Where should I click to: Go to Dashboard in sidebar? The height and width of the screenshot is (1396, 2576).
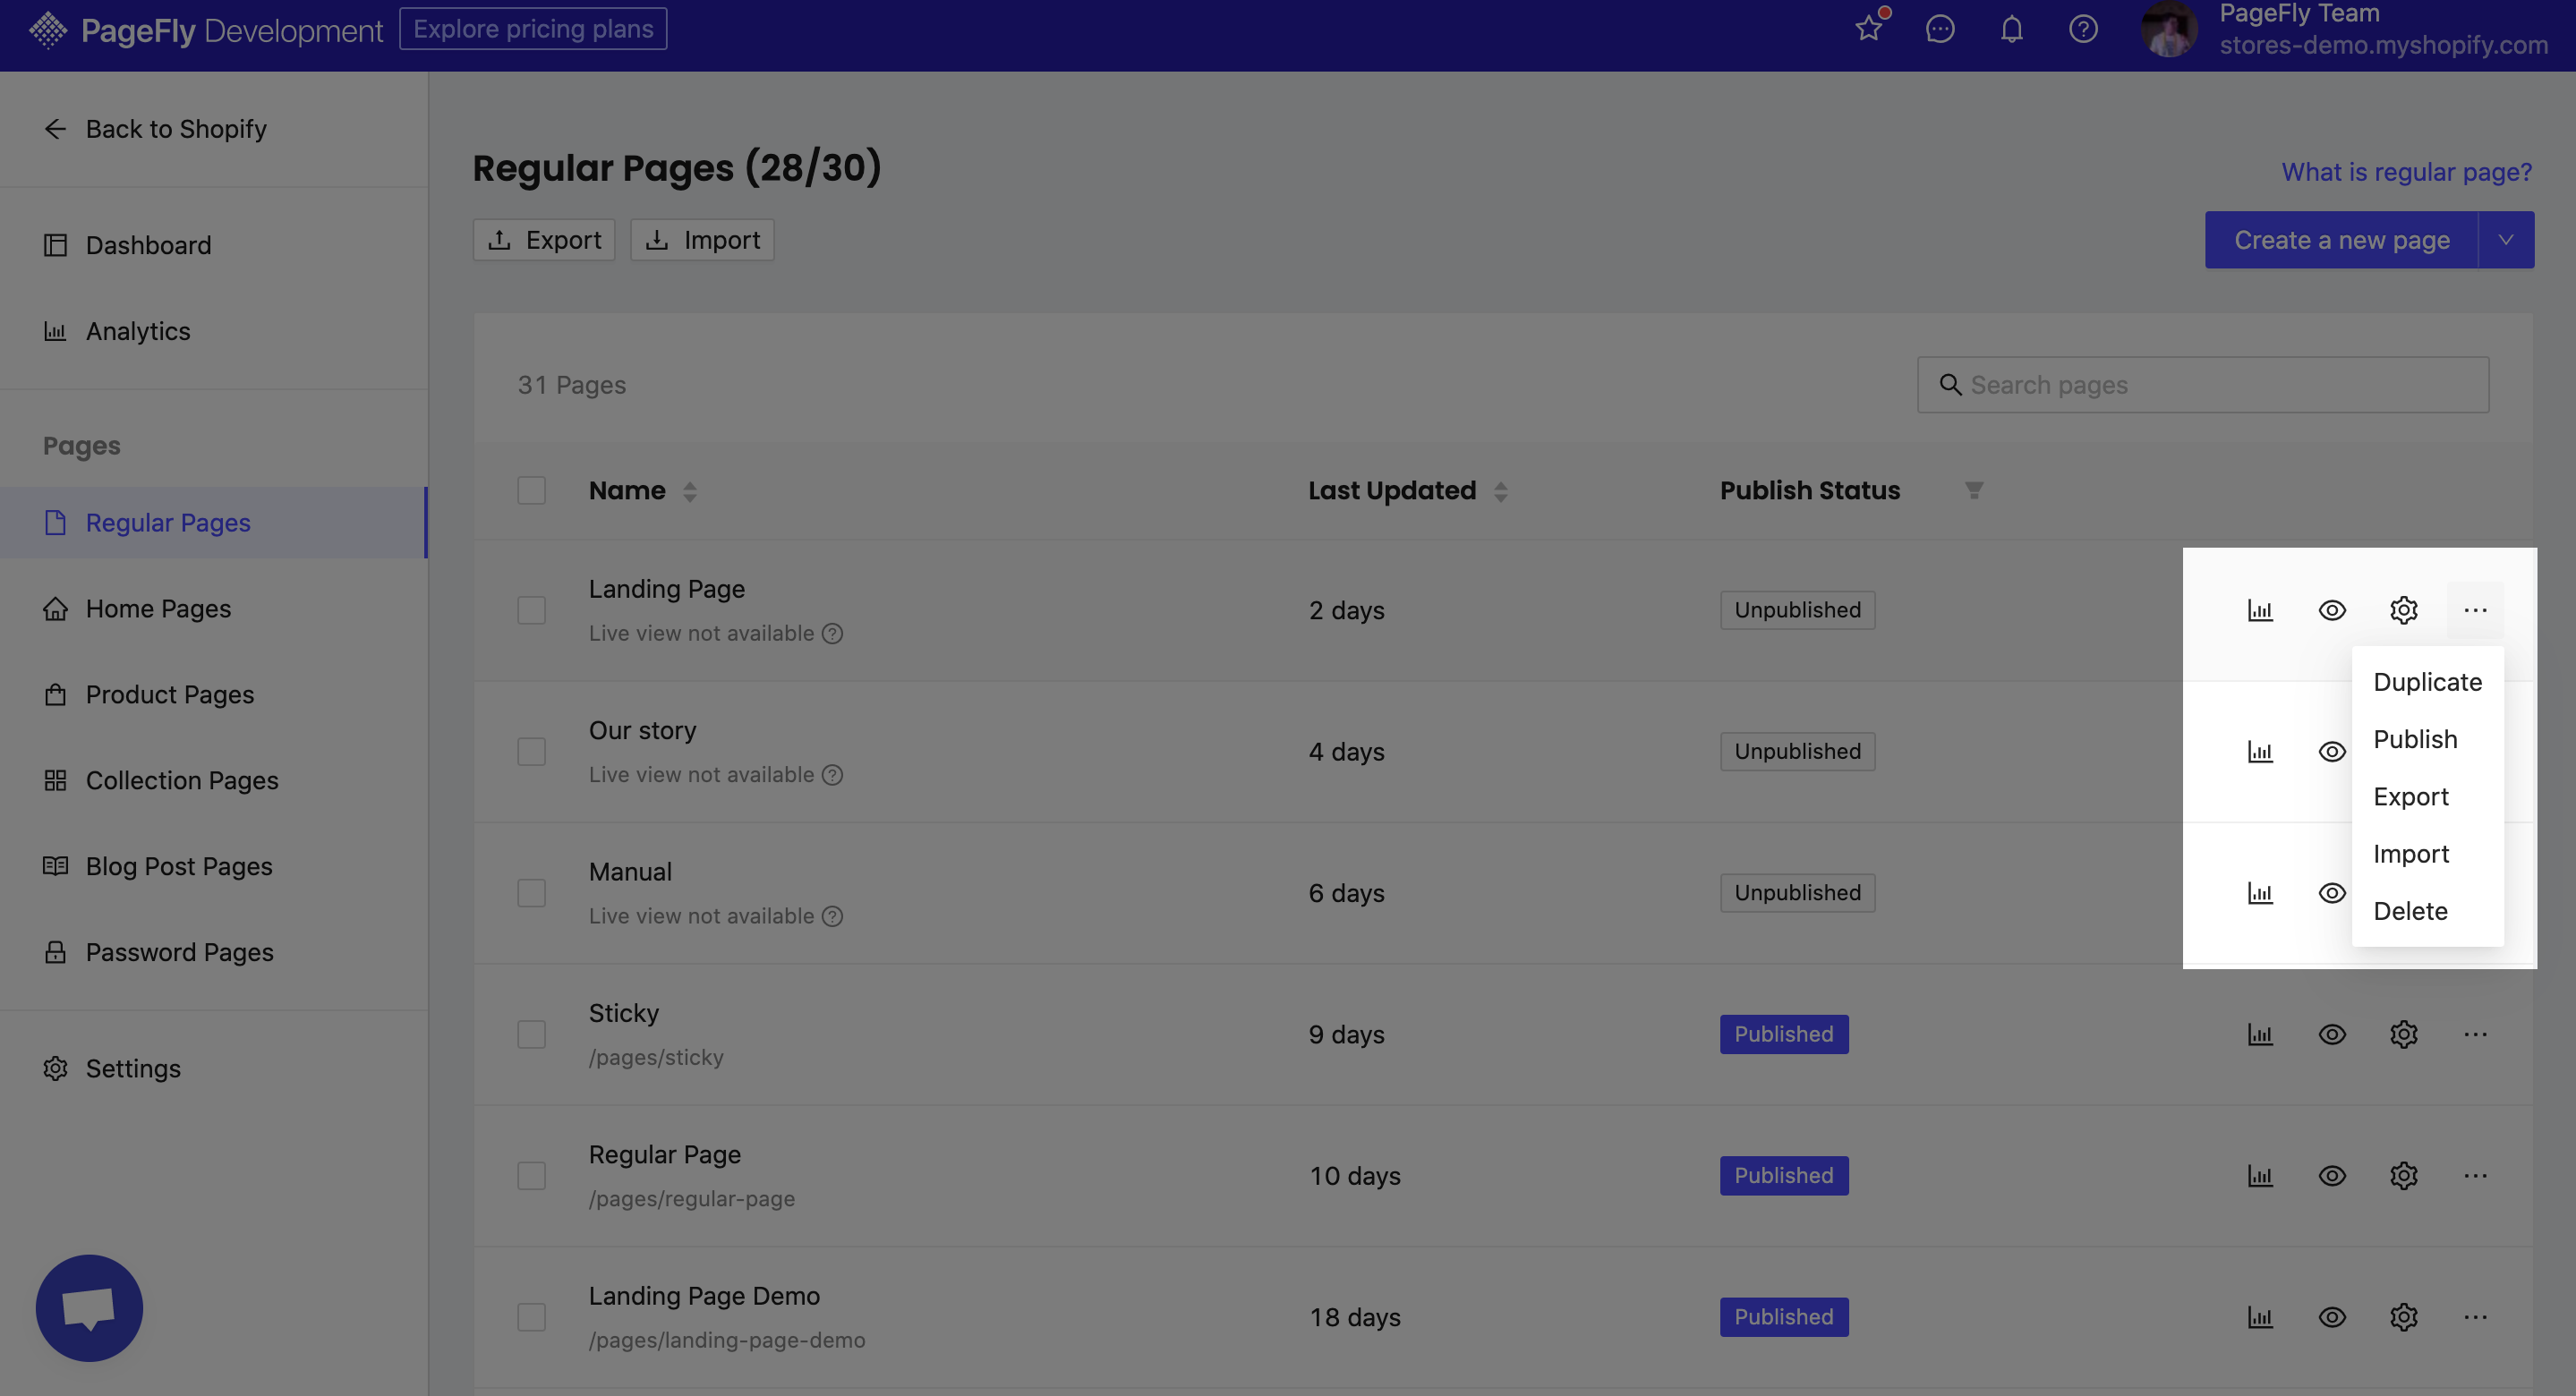[214, 246]
